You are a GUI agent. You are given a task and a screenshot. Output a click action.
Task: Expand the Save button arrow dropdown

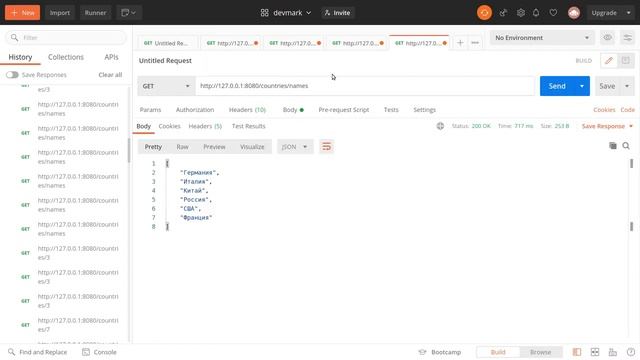pos(627,86)
